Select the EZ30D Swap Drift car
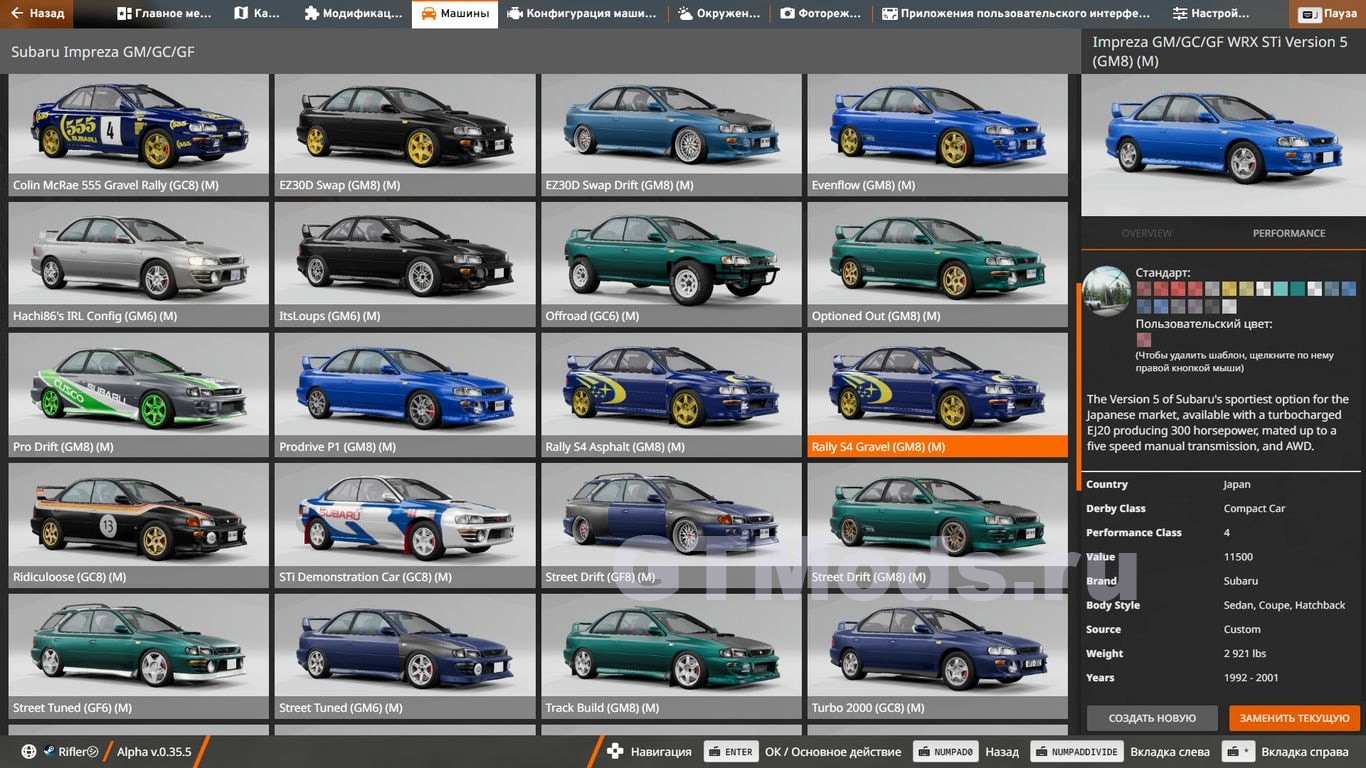The height and width of the screenshot is (768, 1366). click(672, 135)
